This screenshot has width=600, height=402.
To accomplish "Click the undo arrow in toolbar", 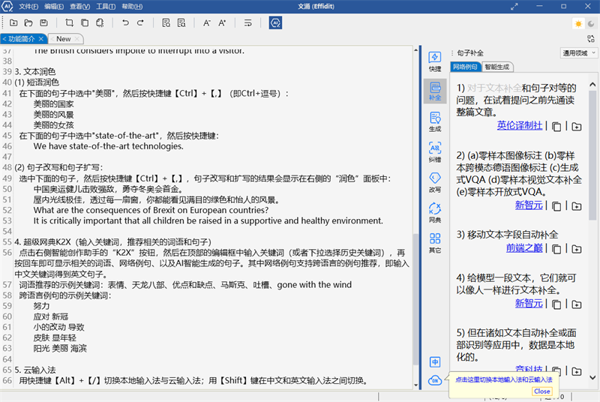I will [x=125, y=21].
